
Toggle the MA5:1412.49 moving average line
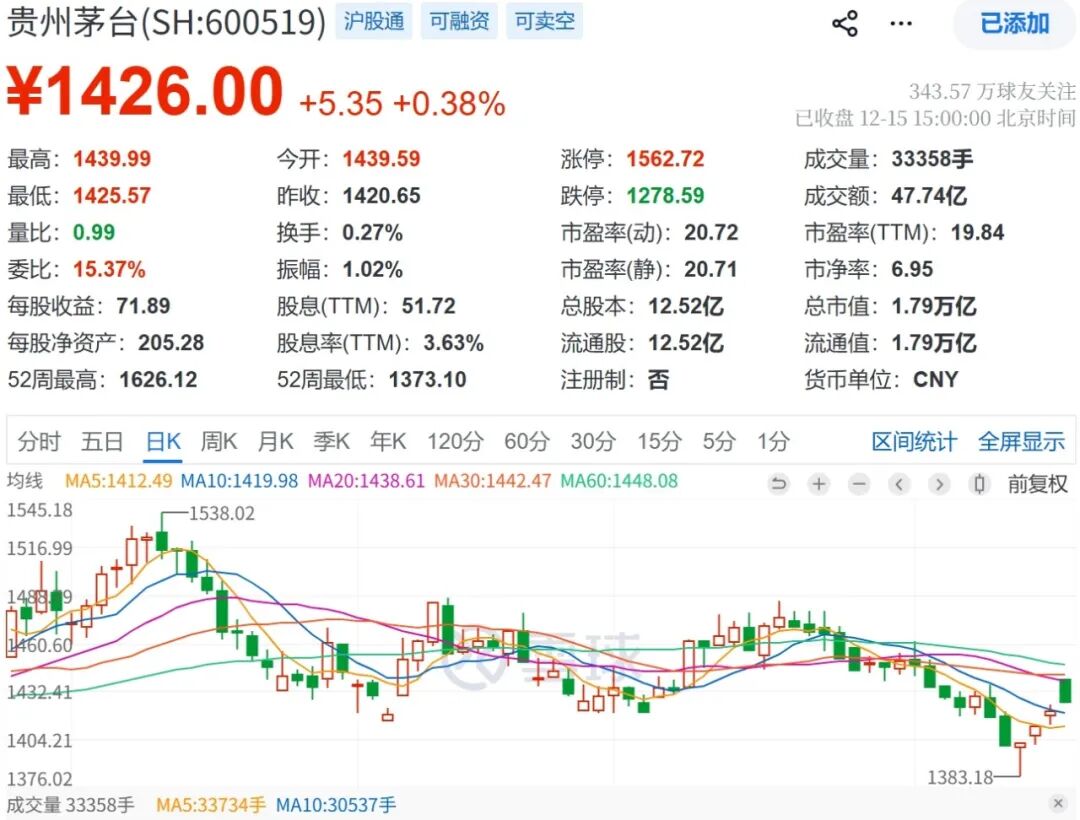(x=118, y=481)
